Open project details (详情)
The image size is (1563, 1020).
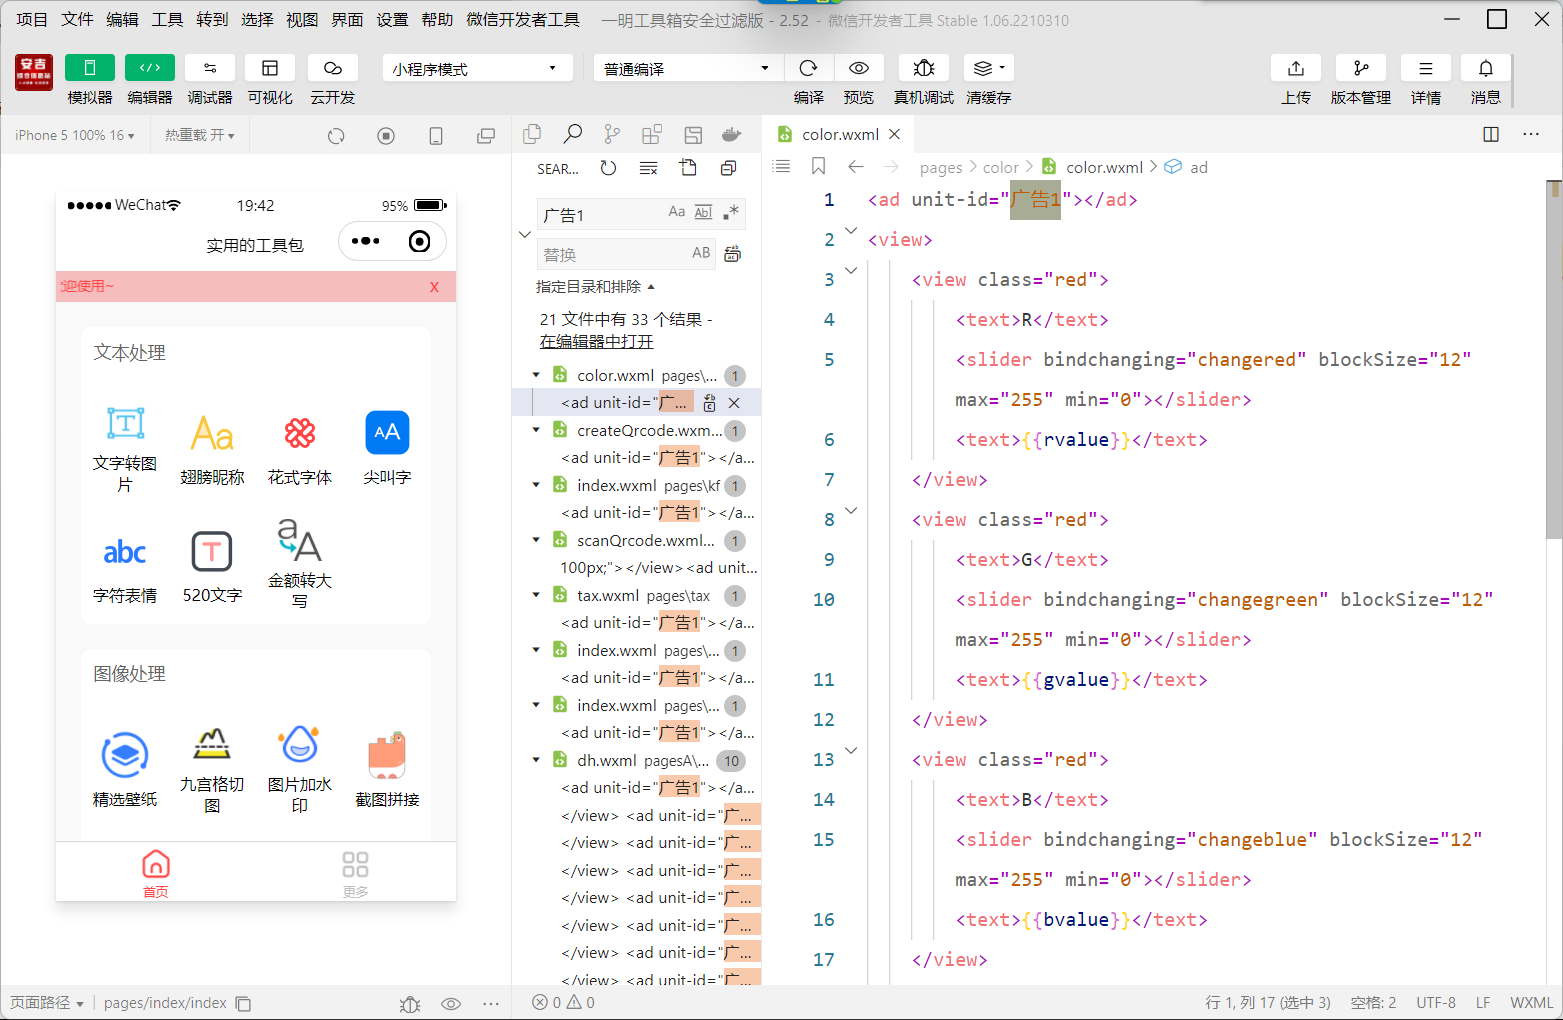coord(1426,68)
